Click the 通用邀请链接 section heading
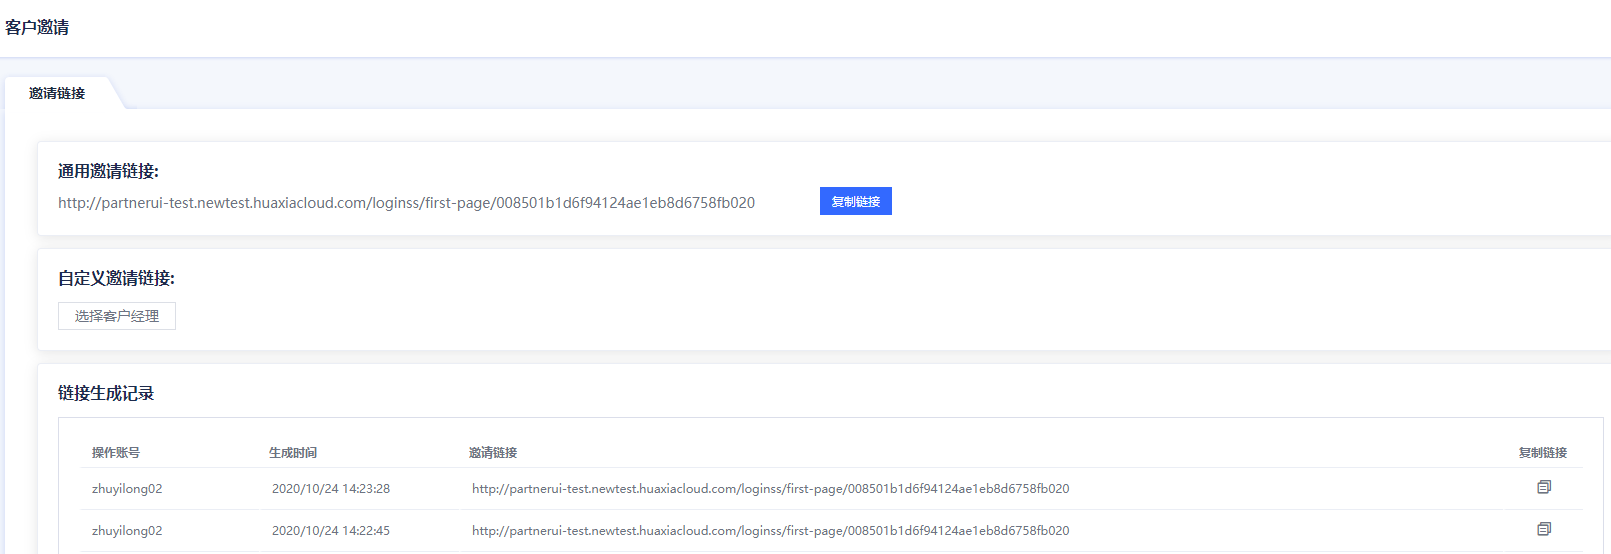Viewport: 1611px width, 554px height. click(108, 171)
